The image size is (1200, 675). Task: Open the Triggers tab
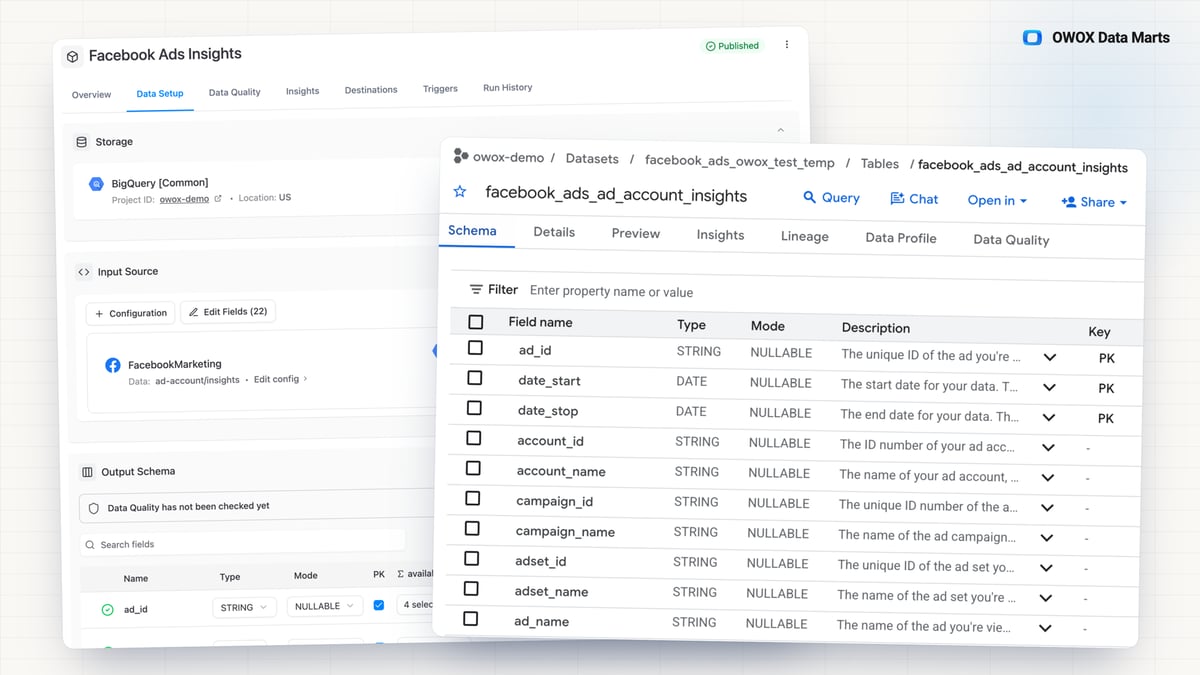pos(440,89)
